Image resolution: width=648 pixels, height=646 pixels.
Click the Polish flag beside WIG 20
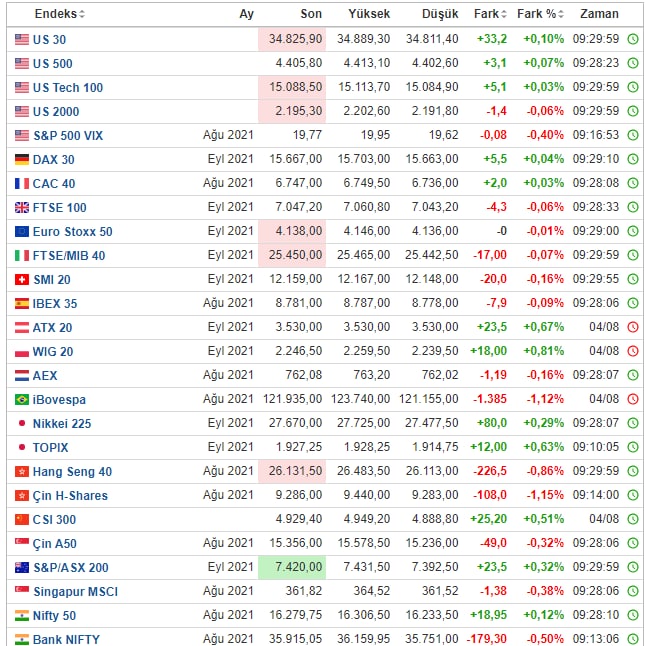(x=22, y=351)
